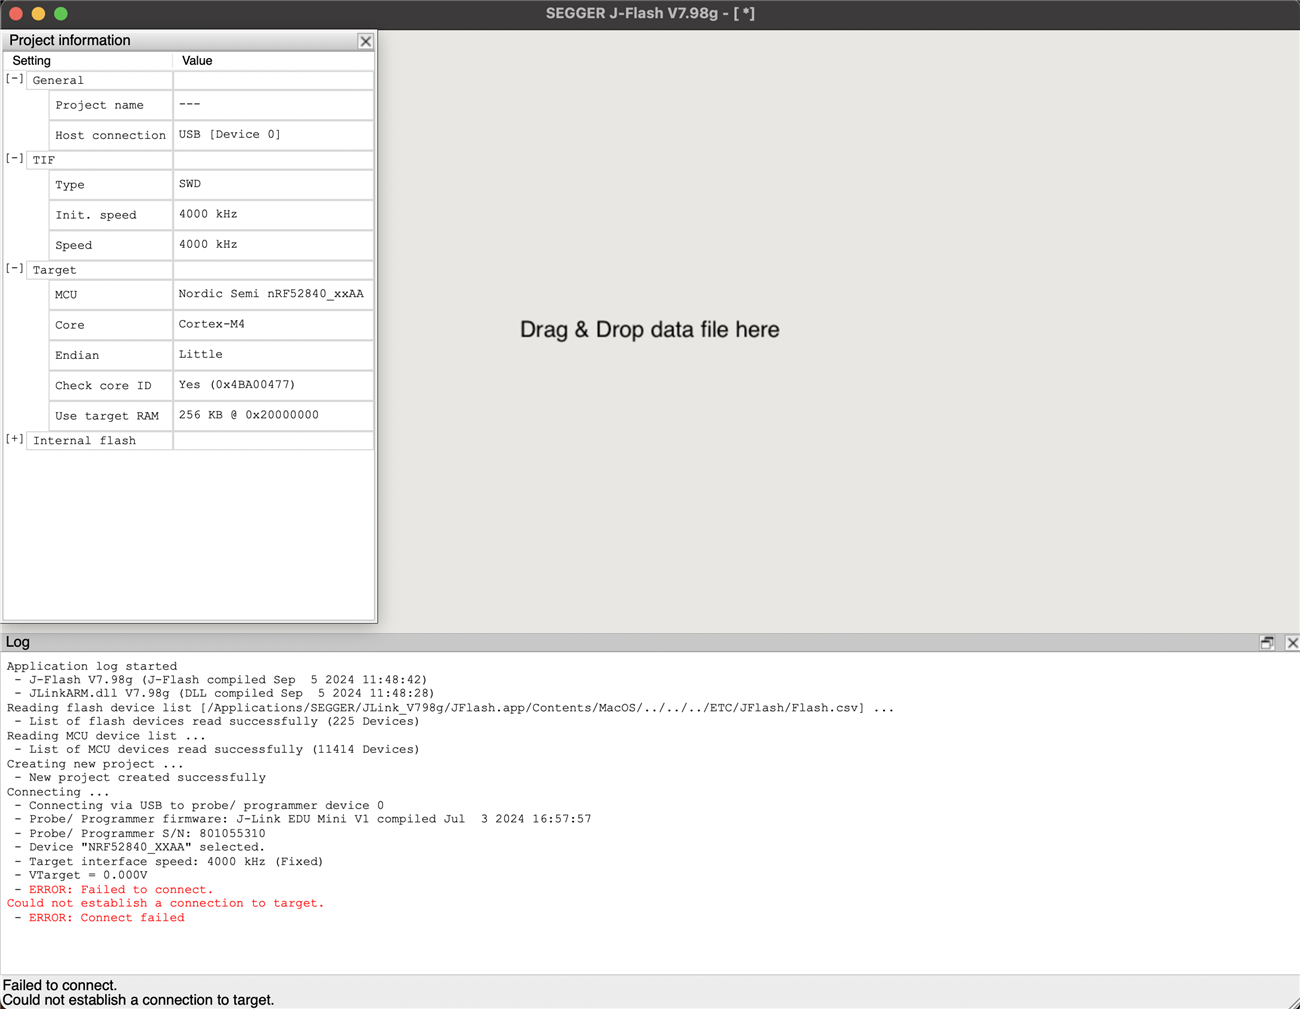Viewport: 1300px width, 1009px height.
Task: Collapse the TIF section
Action: pyautogui.click(x=15, y=159)
